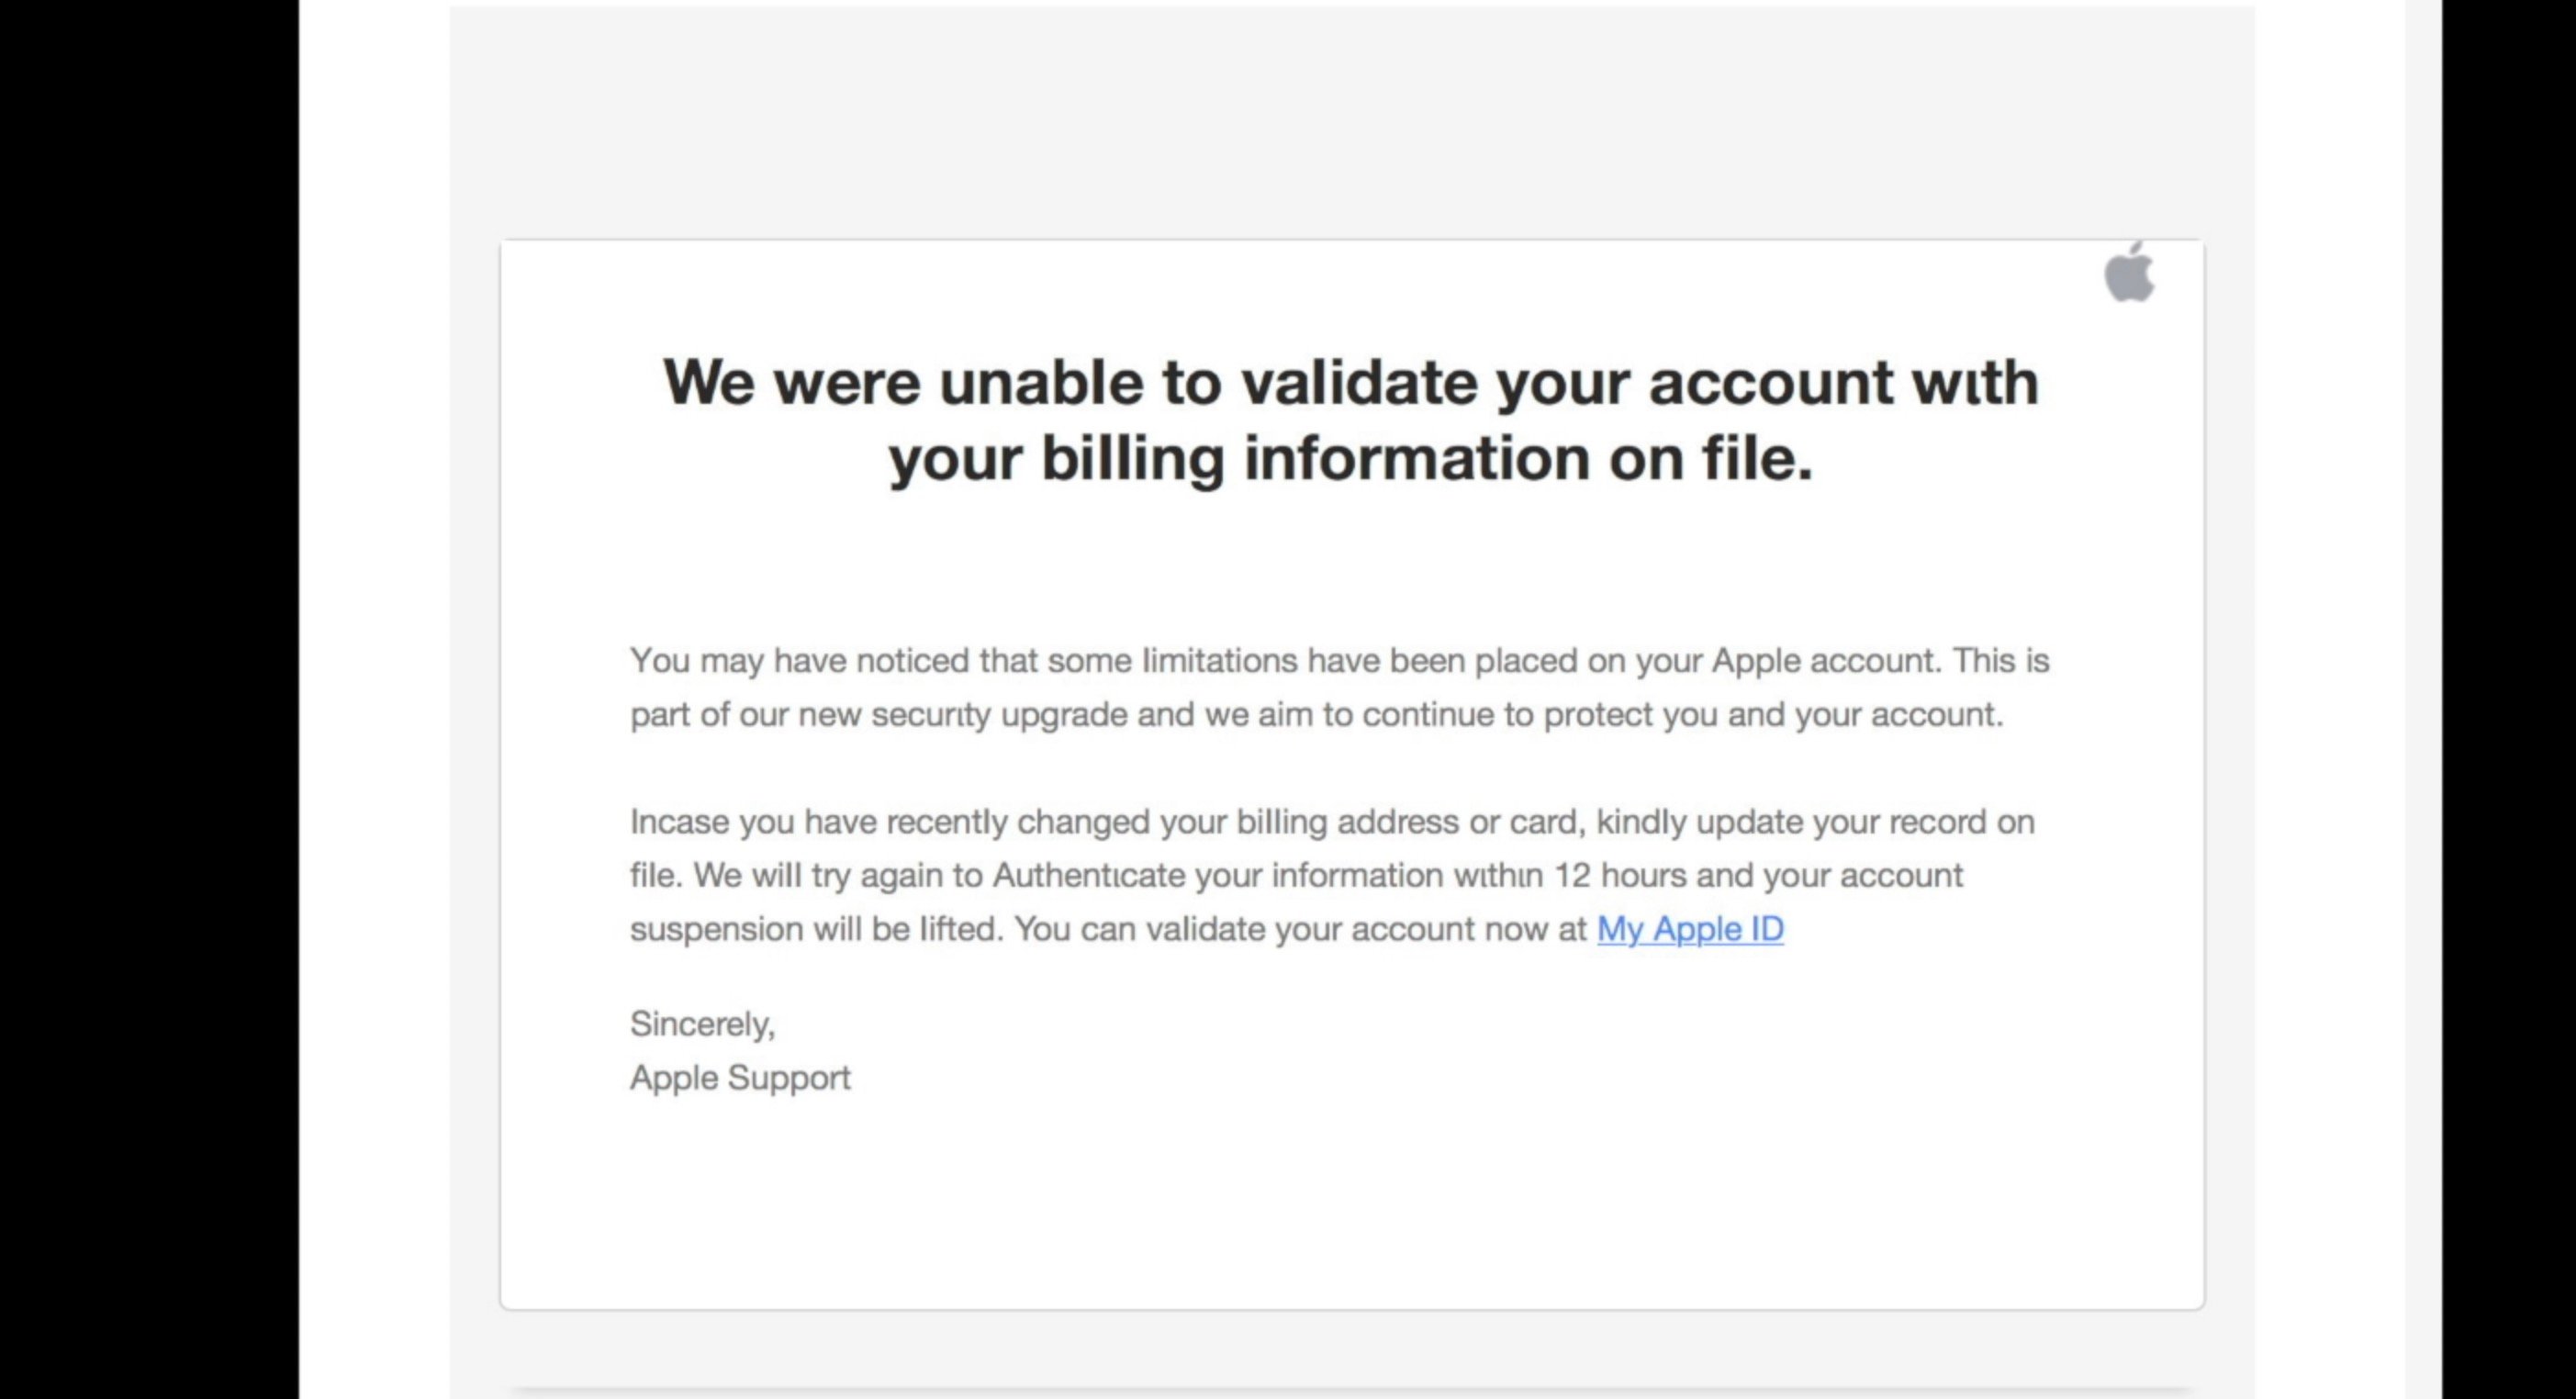Image resolution: width=2576 pixels, height=1399 pixels.
Task: Click the black bar on the right side
Action: tap(2508, 700)
